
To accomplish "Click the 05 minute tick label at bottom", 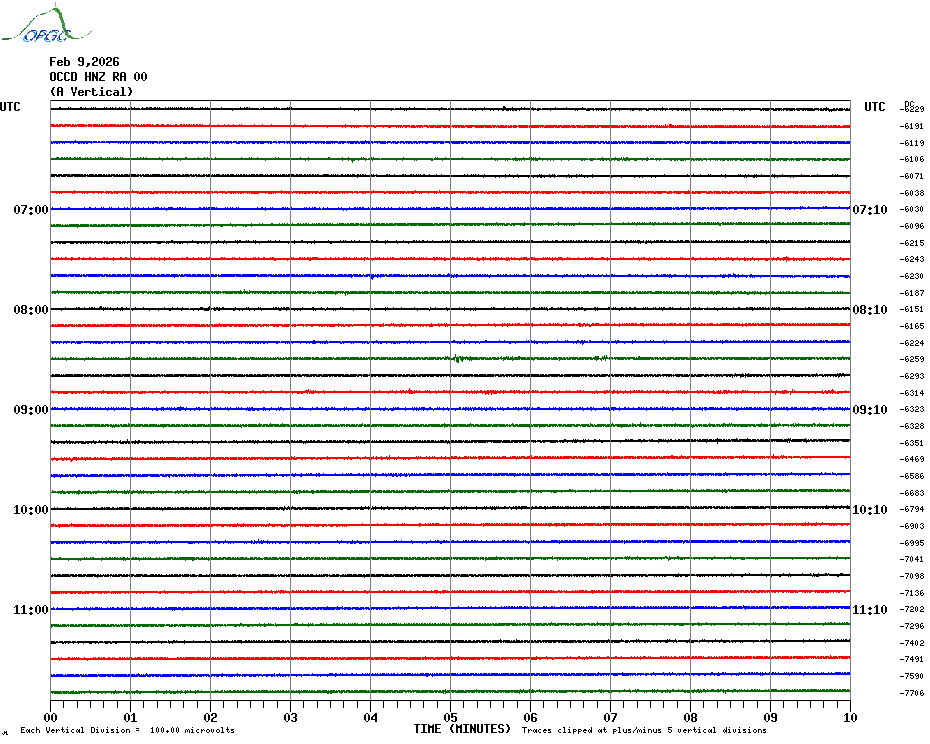I will (x=450, y=717).
